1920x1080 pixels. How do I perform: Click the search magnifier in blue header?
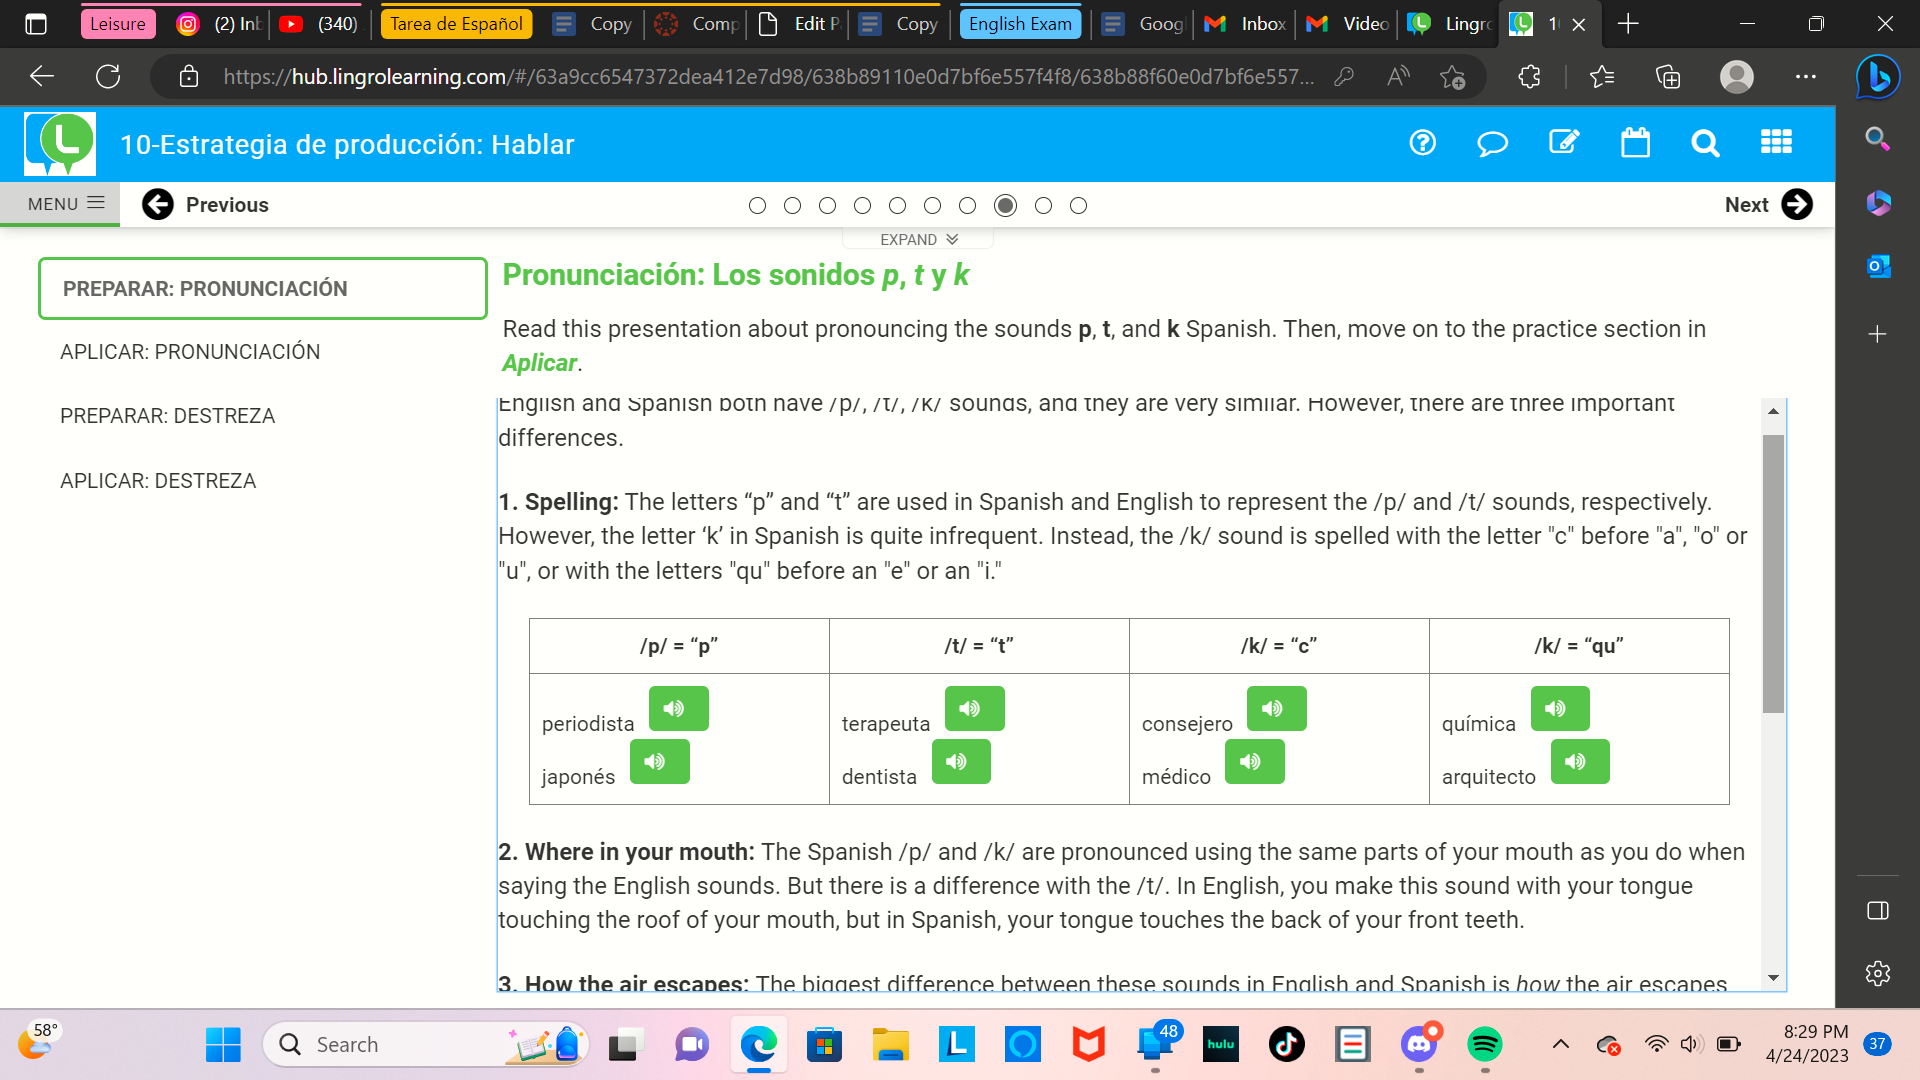pyautogui.click(x=1705, y=144)
